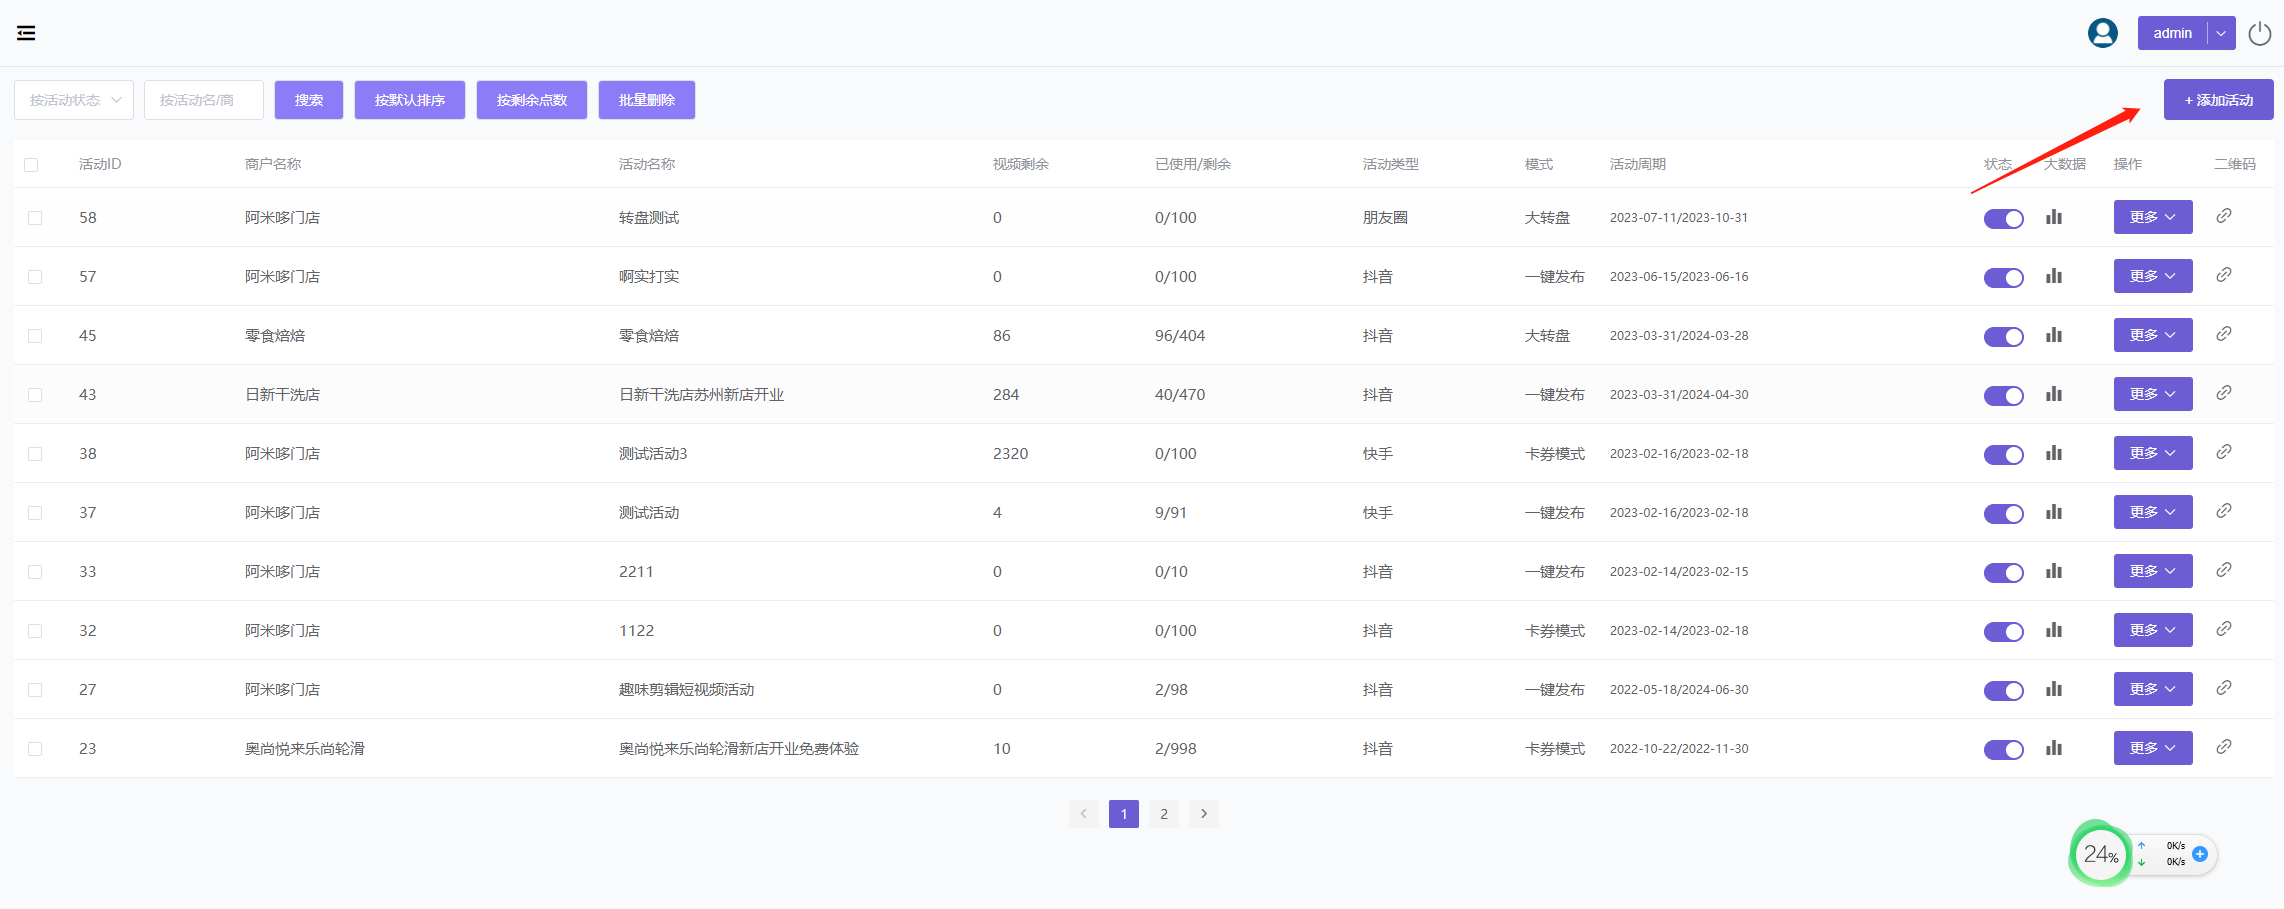Go to pagination page 2
Screen dimensions: 2284x909
(1164, 814)
